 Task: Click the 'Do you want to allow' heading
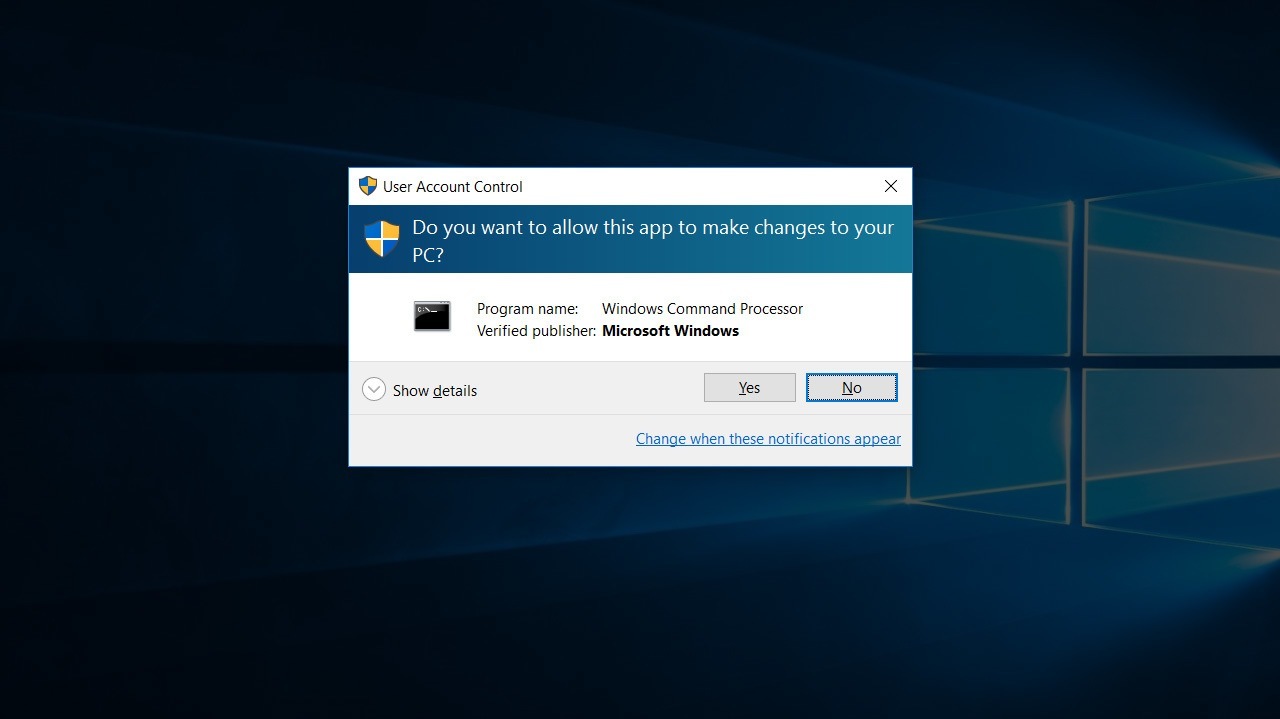653,240
